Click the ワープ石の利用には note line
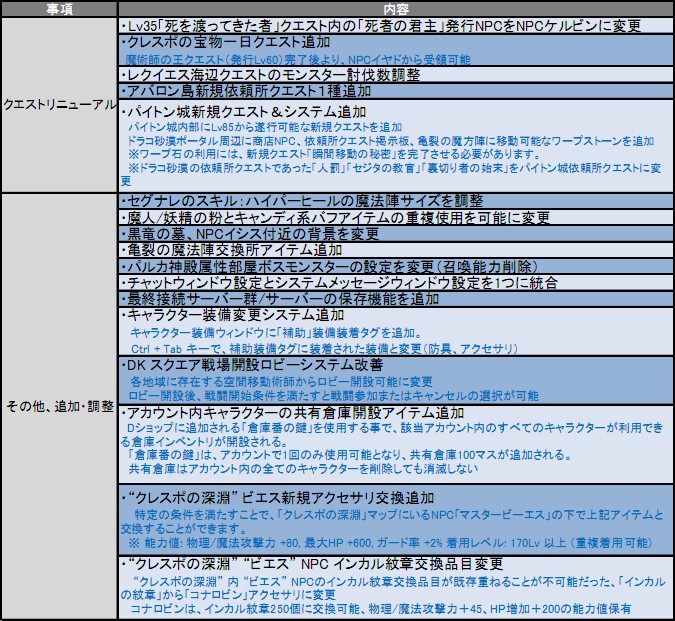 coord(334,154)
